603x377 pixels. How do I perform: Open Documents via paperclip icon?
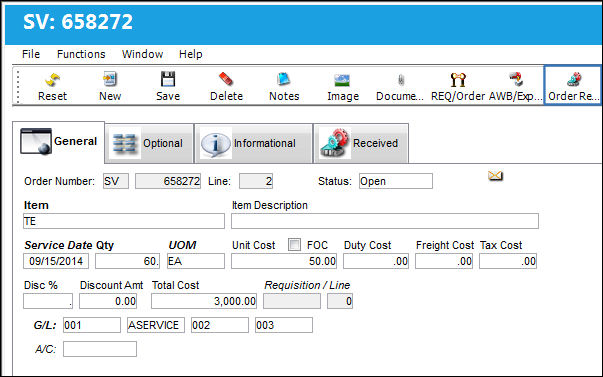(x=401, y=80)
